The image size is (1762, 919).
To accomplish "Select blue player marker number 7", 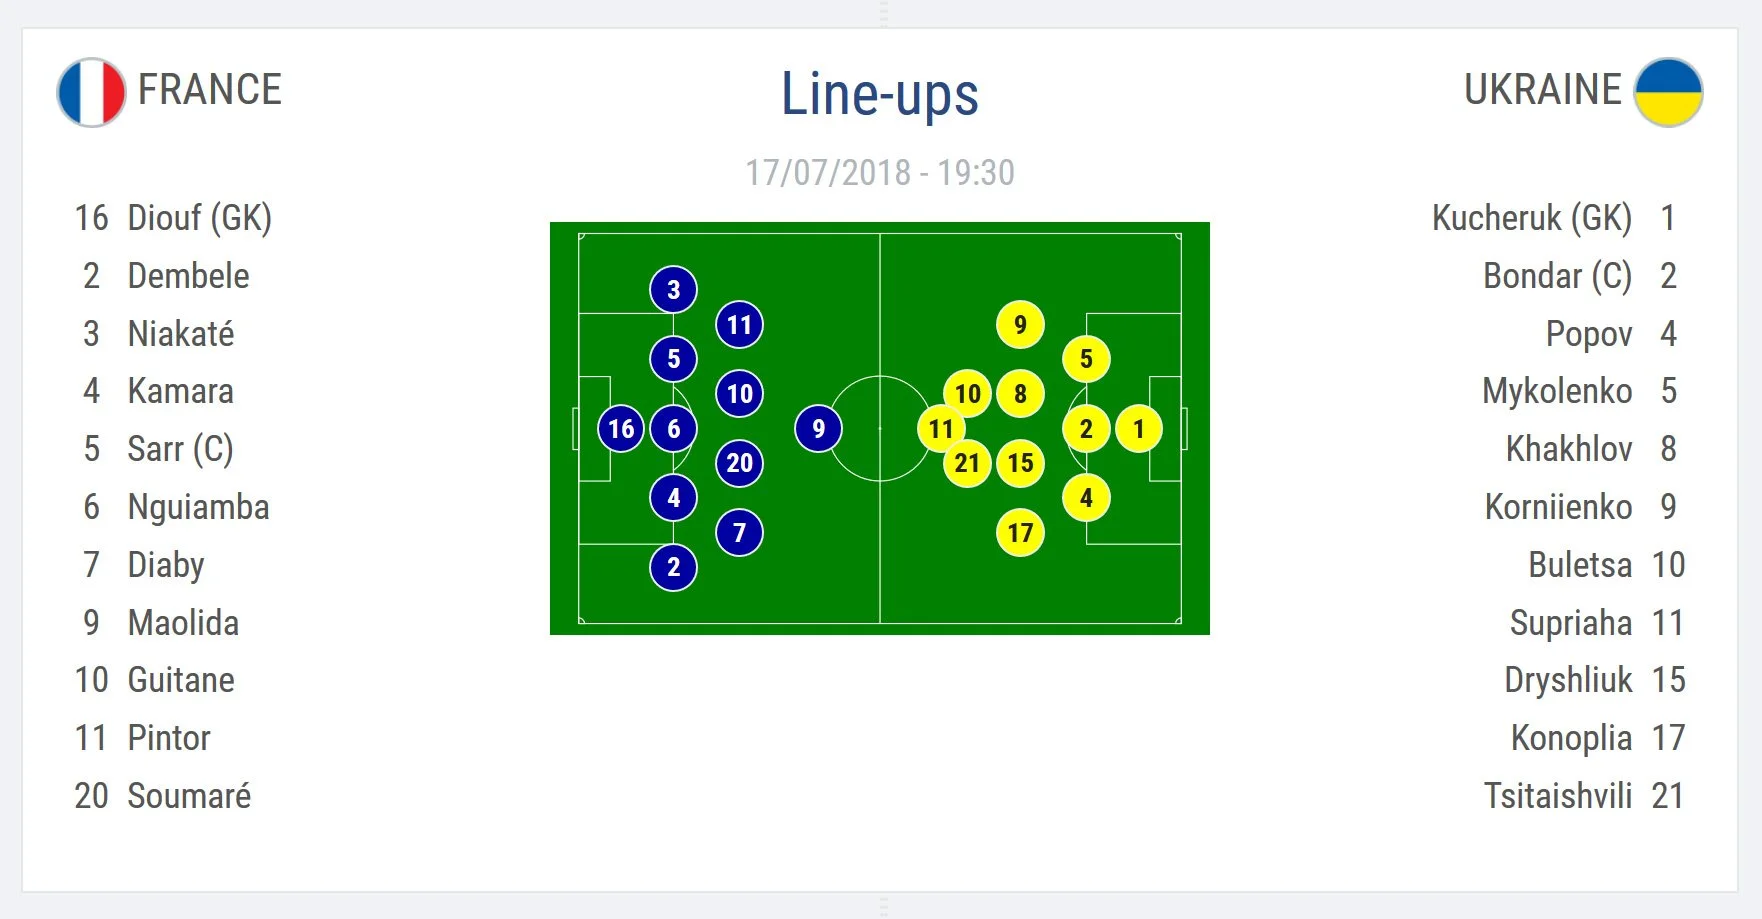I will [x=739, y=533].
